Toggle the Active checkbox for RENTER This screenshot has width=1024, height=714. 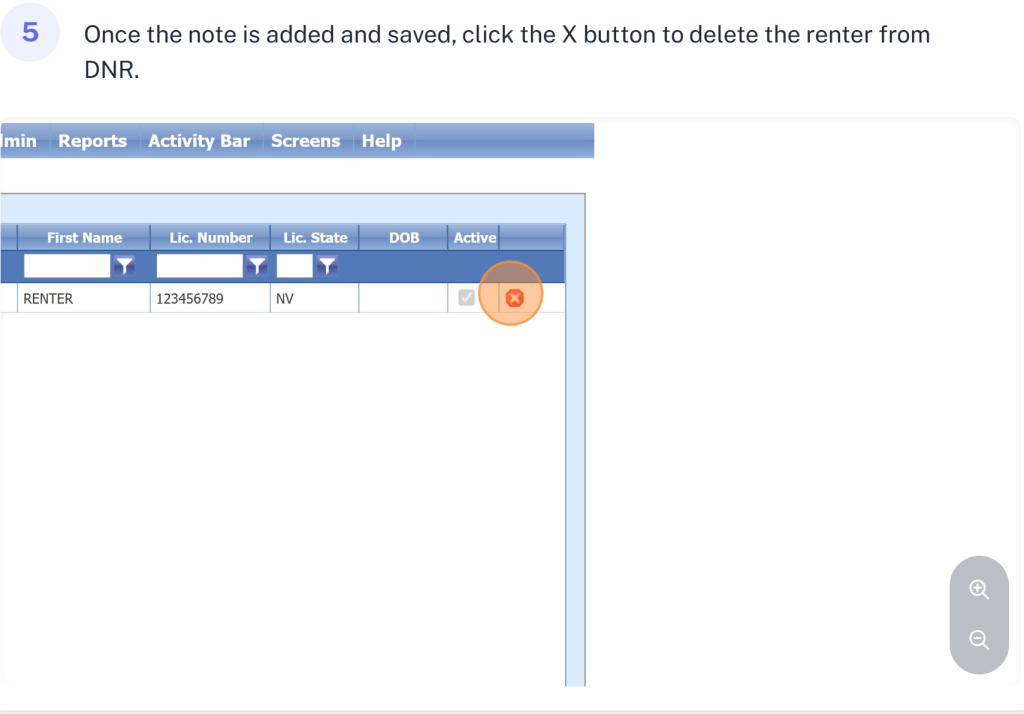pyautogui.click(x=466, y=298)
